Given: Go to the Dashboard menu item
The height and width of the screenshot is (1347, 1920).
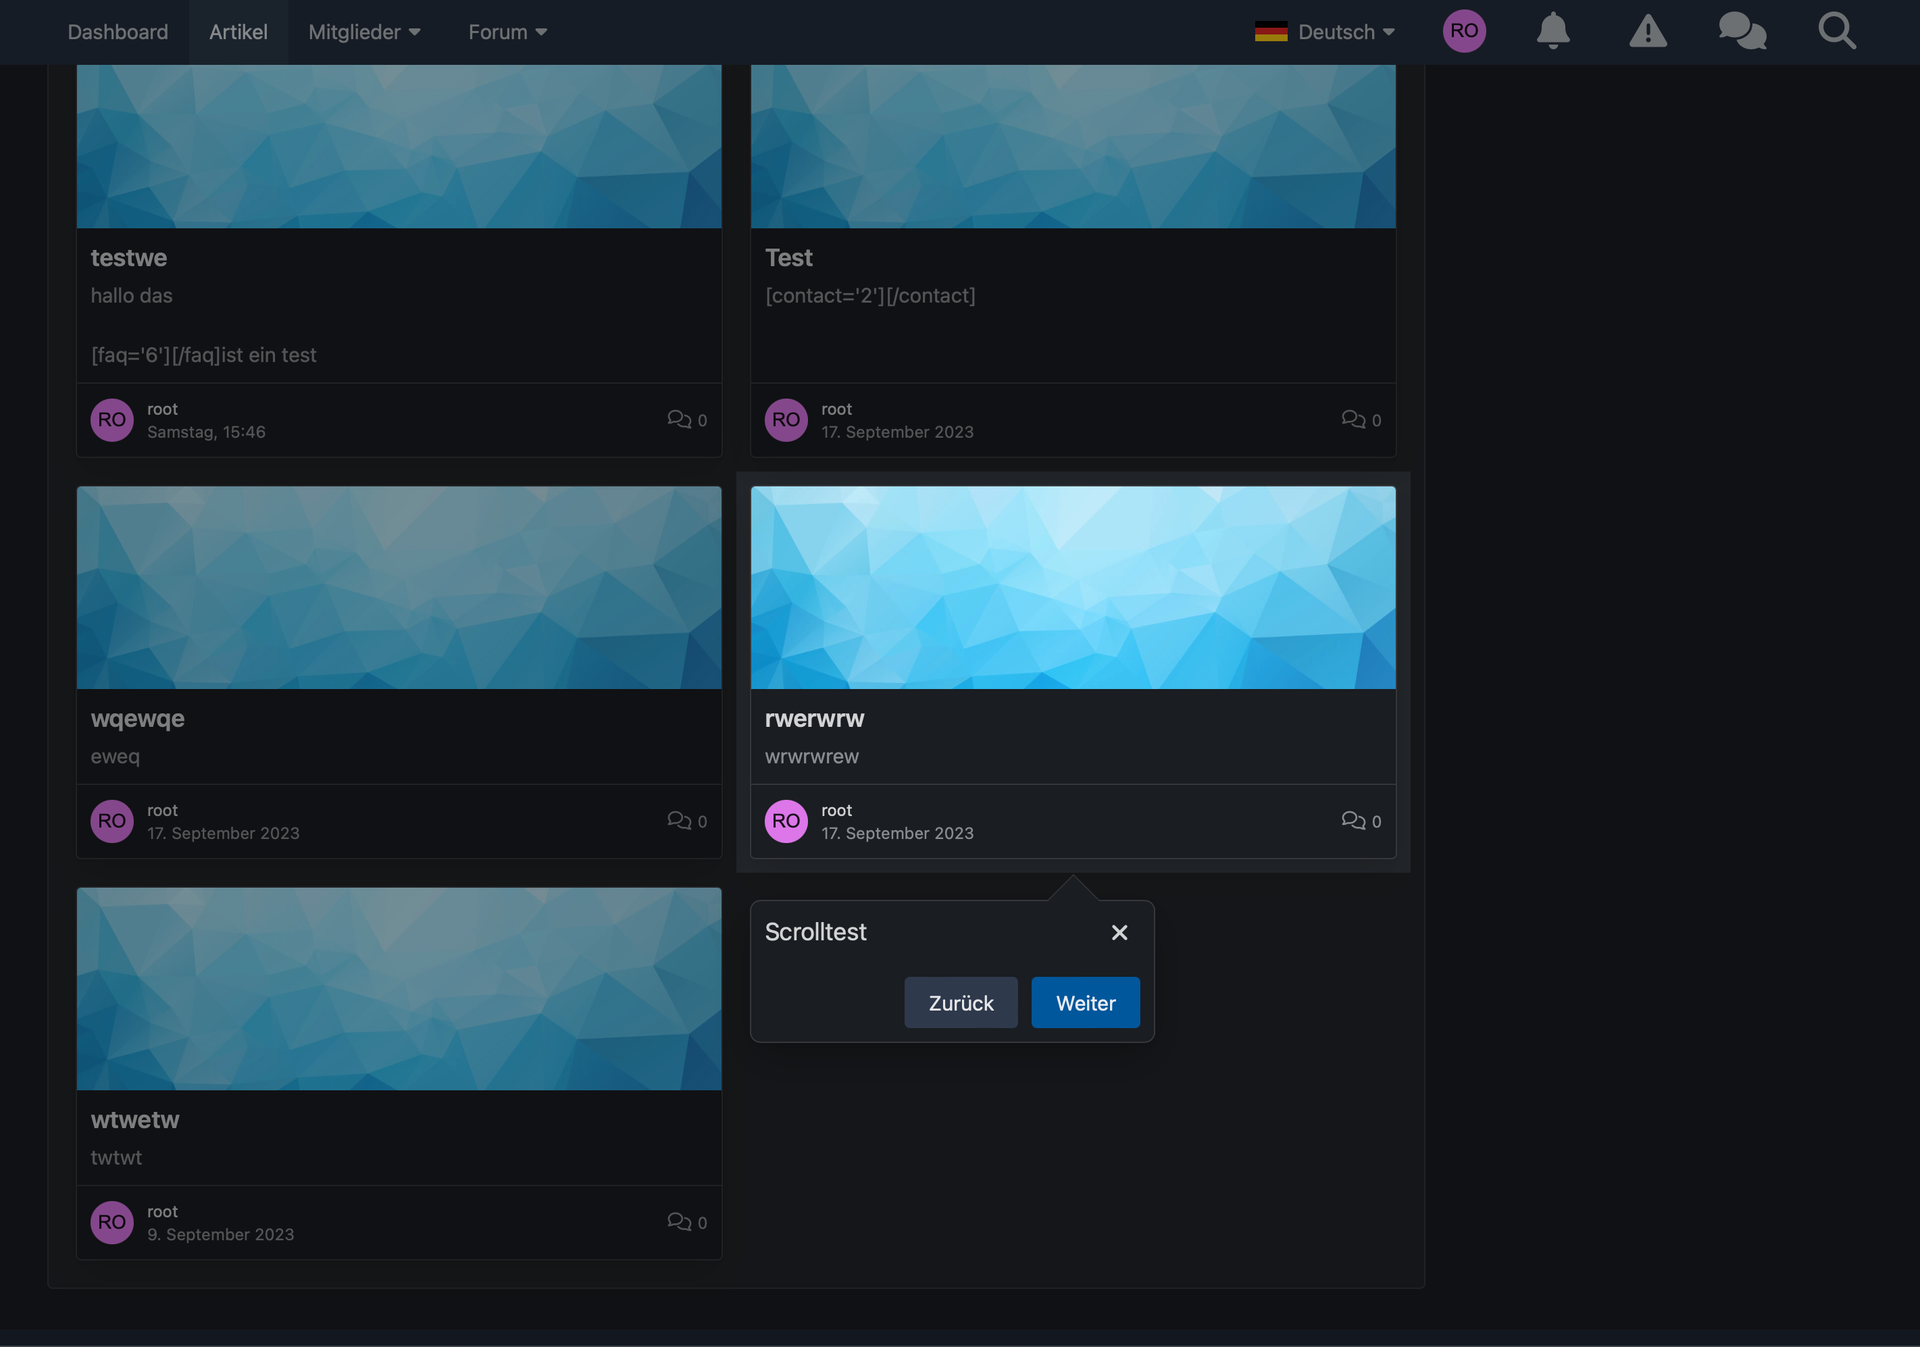Looking at the screenshot, I should click(118, 32).
